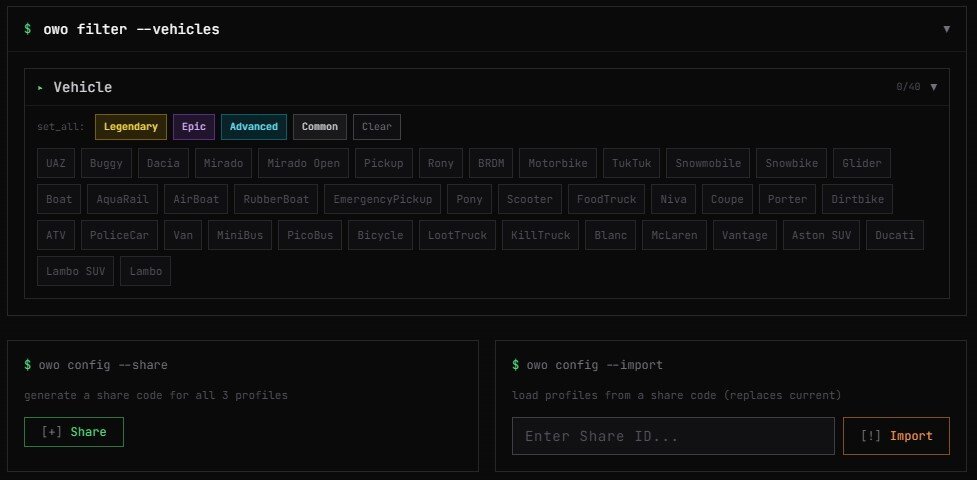Image resolution: width=977 pixels, height=480 pixels.
Task: Set all vehicles to Common
Action: click(320, 127)
